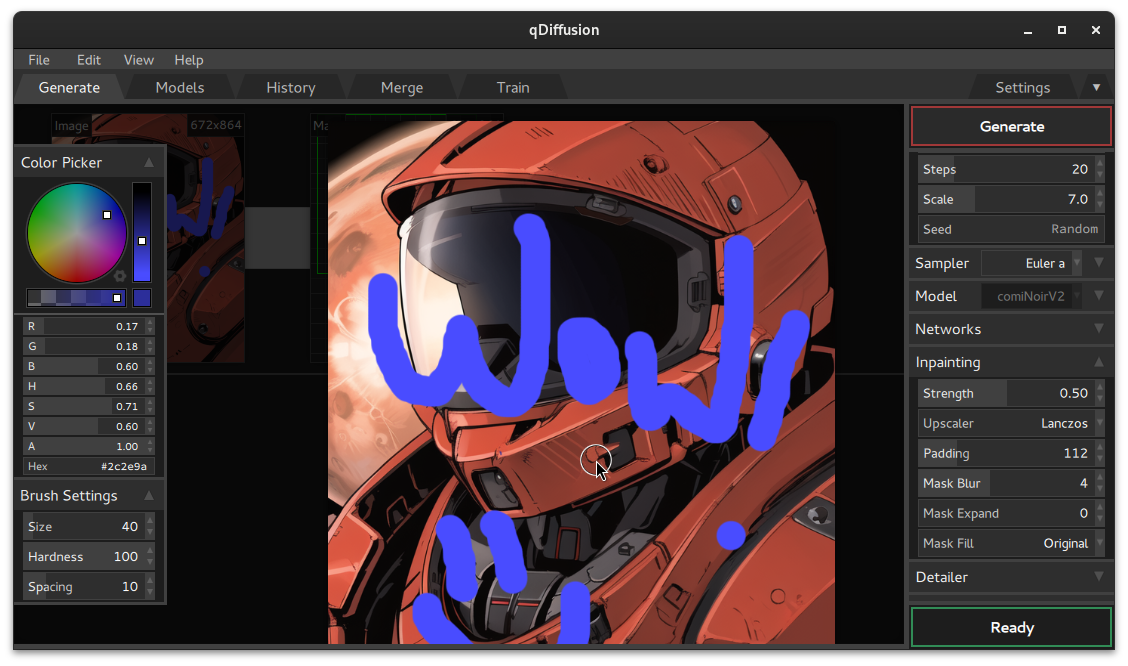Expand the Networks section
The height and width of the screenshot is (666, 1128).
tap(1099, 329)
